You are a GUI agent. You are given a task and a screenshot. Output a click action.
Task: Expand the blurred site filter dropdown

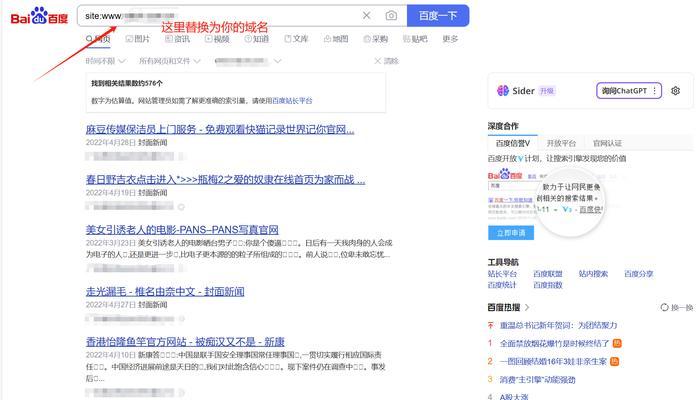tap(248, 61)
